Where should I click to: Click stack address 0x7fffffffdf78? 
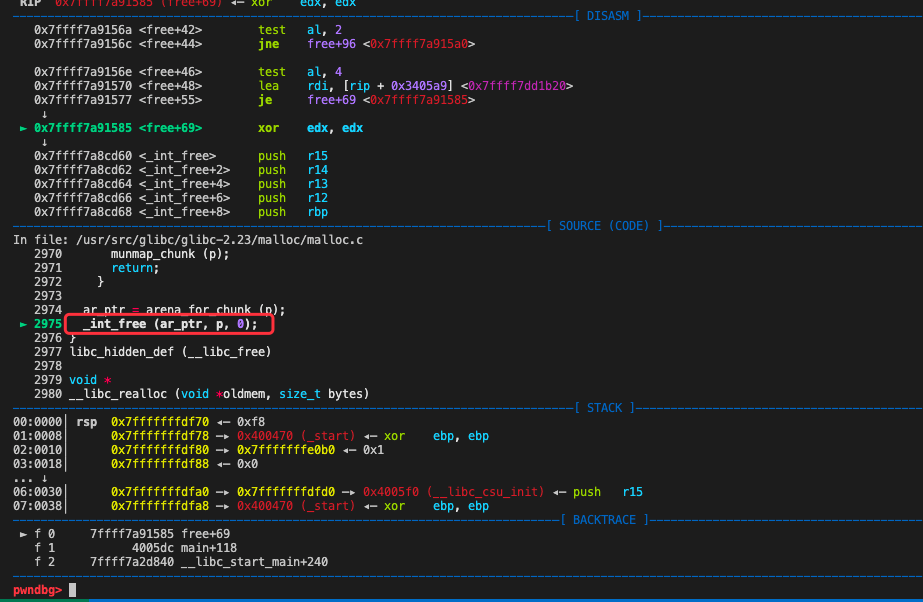click(160, 436)
